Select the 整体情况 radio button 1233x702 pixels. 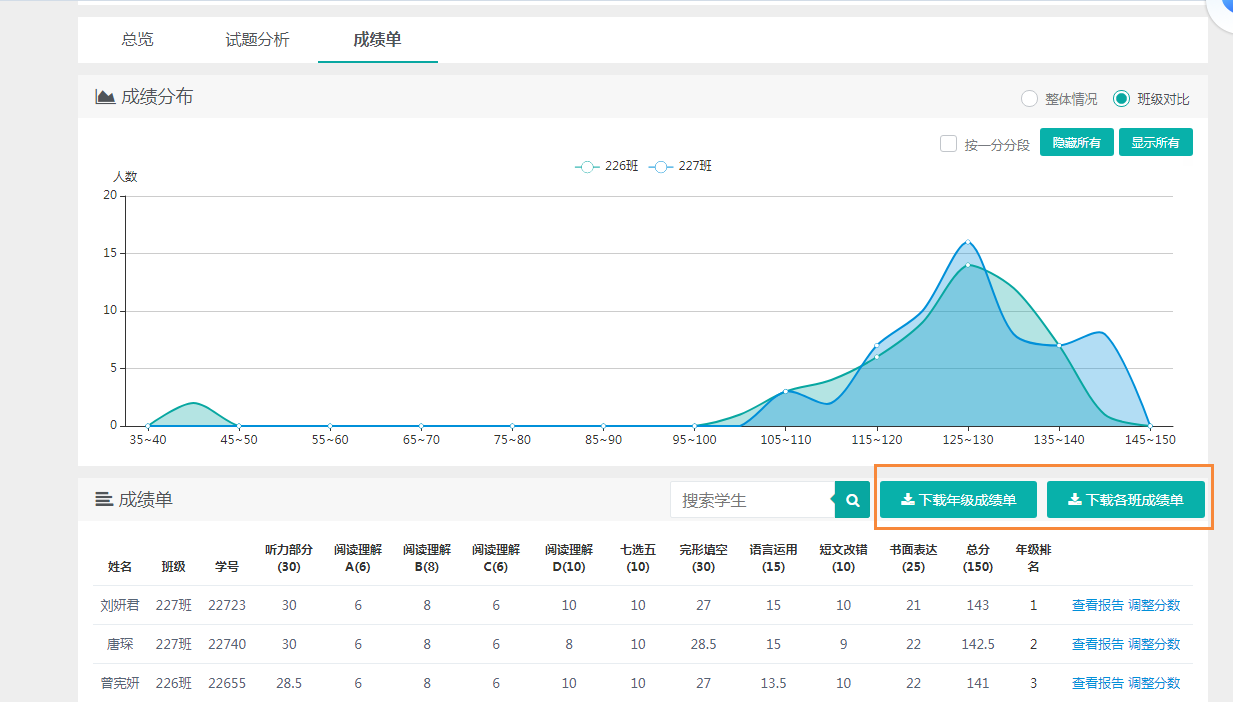click(x=1028, y=99)
